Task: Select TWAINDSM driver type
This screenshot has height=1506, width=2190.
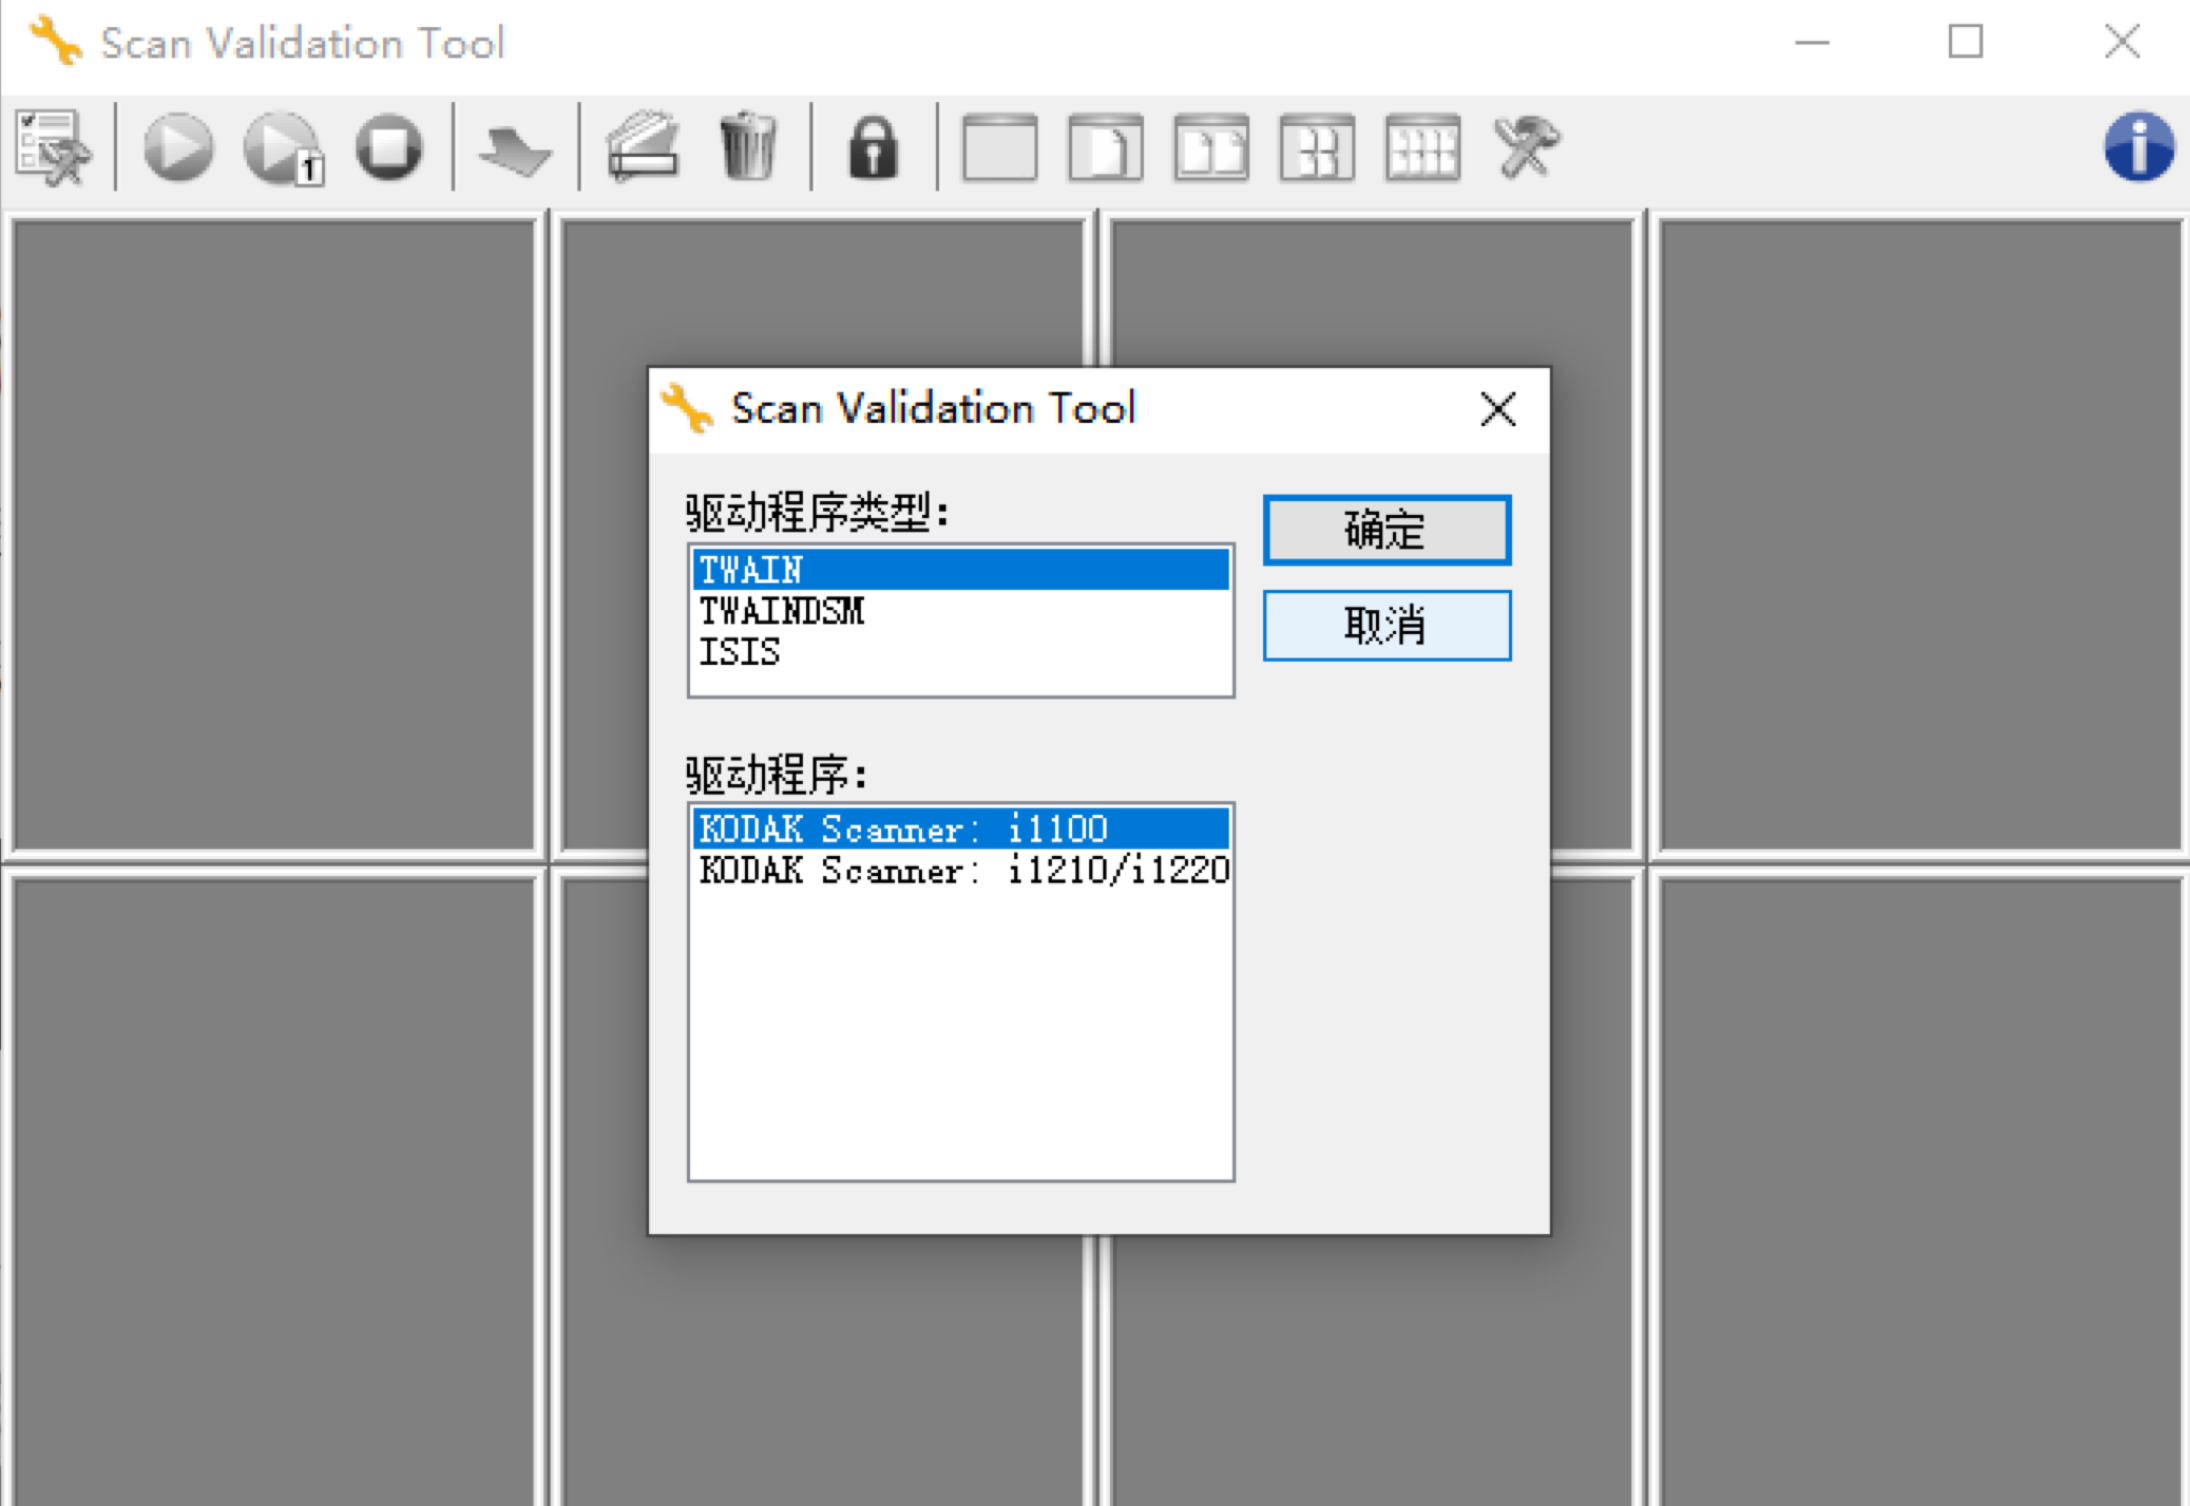Action: point(960,611)
